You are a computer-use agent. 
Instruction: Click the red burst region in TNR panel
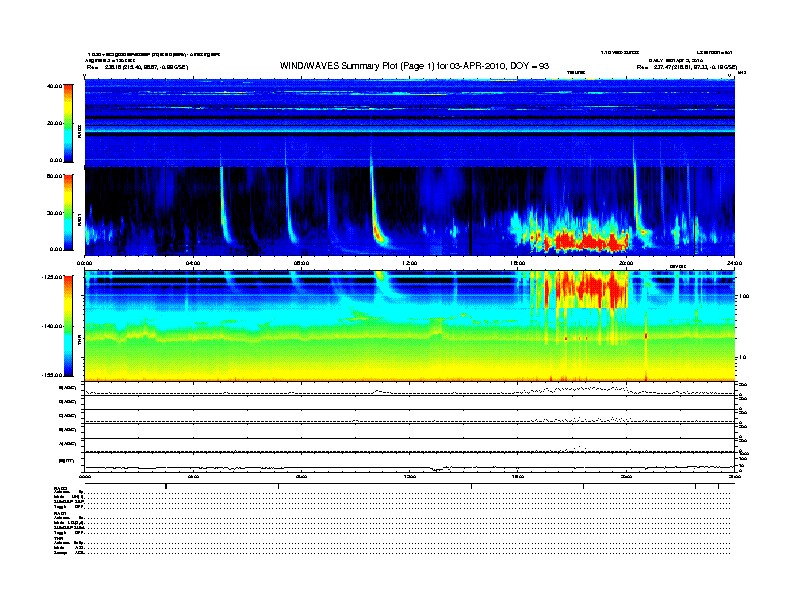coord(586,289)
